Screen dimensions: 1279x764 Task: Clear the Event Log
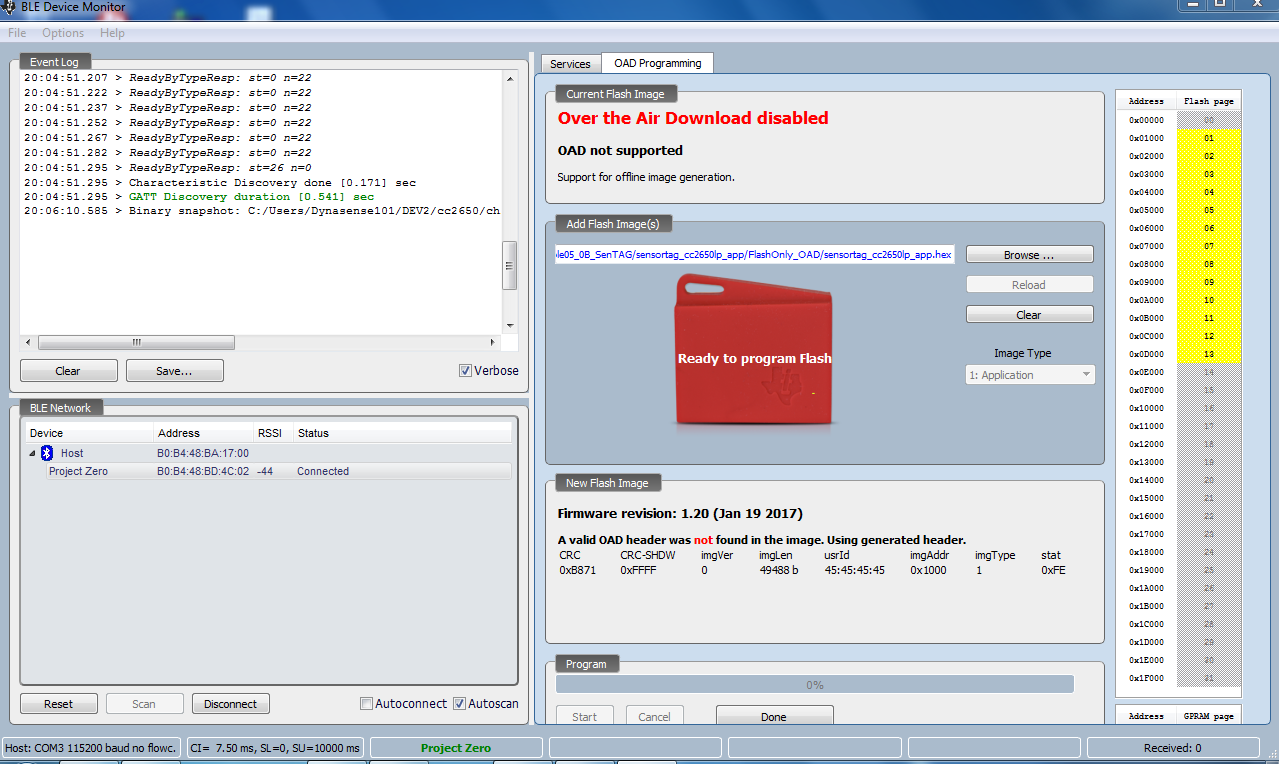(68, 371)
